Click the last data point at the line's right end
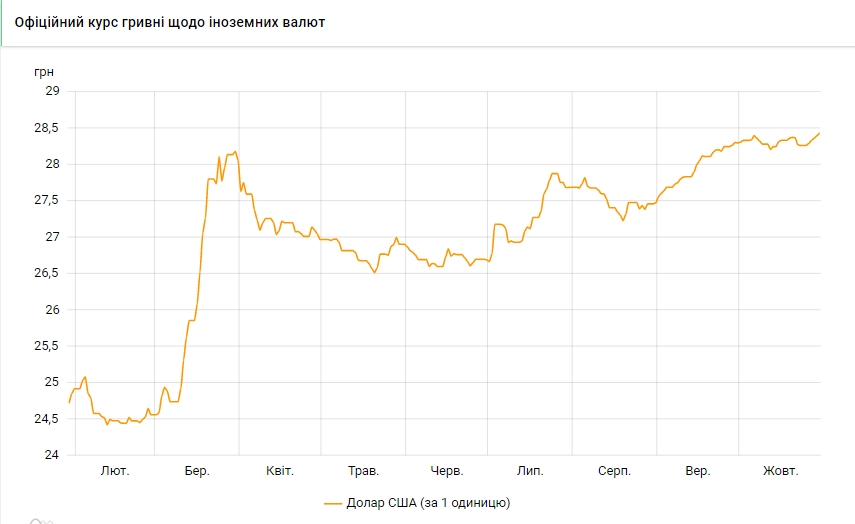Viewport: 855px width, 524px height. tap(820, 133)
